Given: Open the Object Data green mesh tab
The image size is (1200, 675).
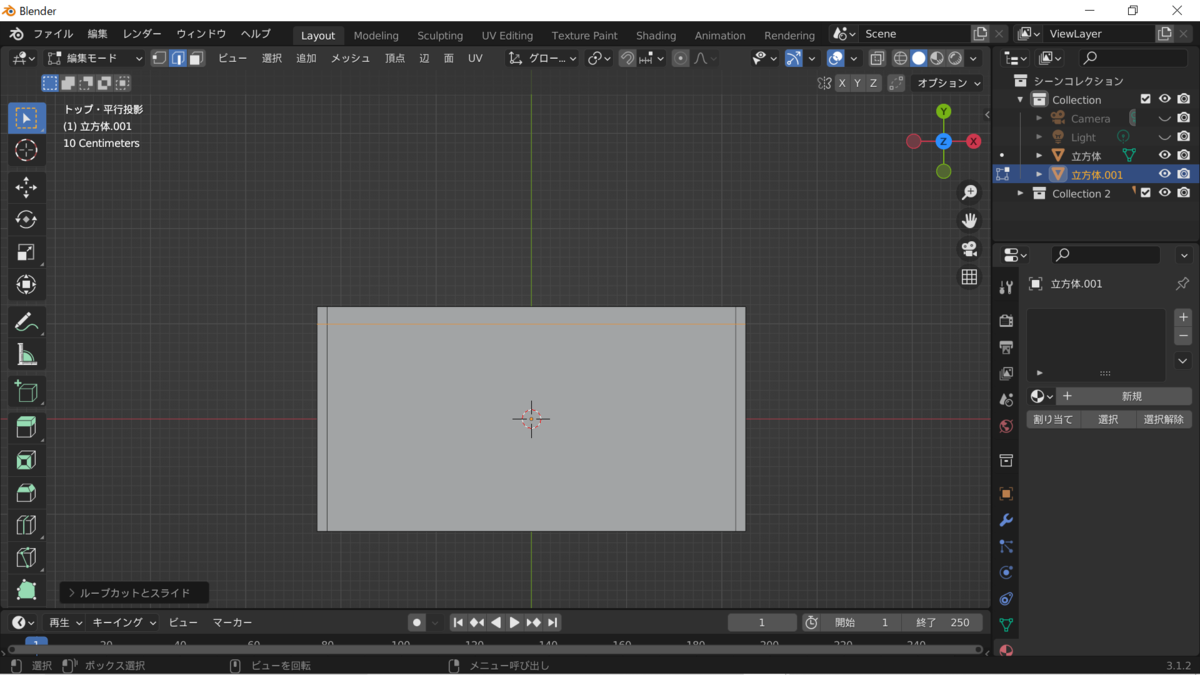Looking at the screenshot, I should tap(1006, 624).
